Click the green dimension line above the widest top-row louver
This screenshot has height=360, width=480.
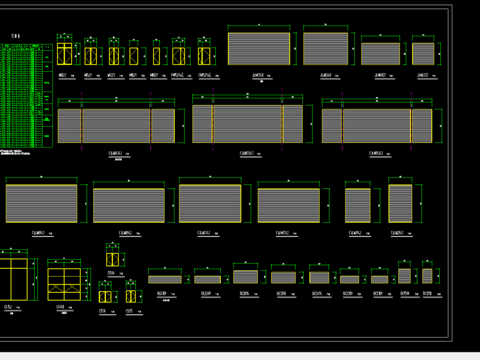pyautogui.click(x=259, y=26)
